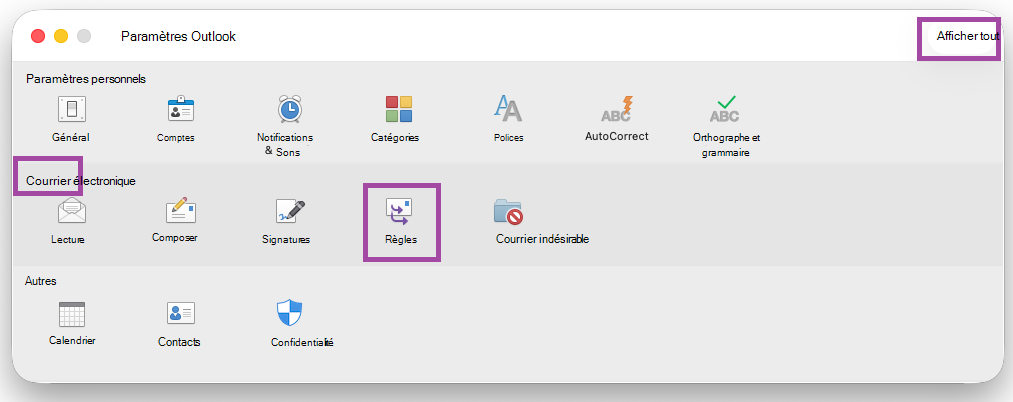Viewport: 1013px width, 402px height.
Task: Minimize the window with yellow button
Action: tap(61, 36)
